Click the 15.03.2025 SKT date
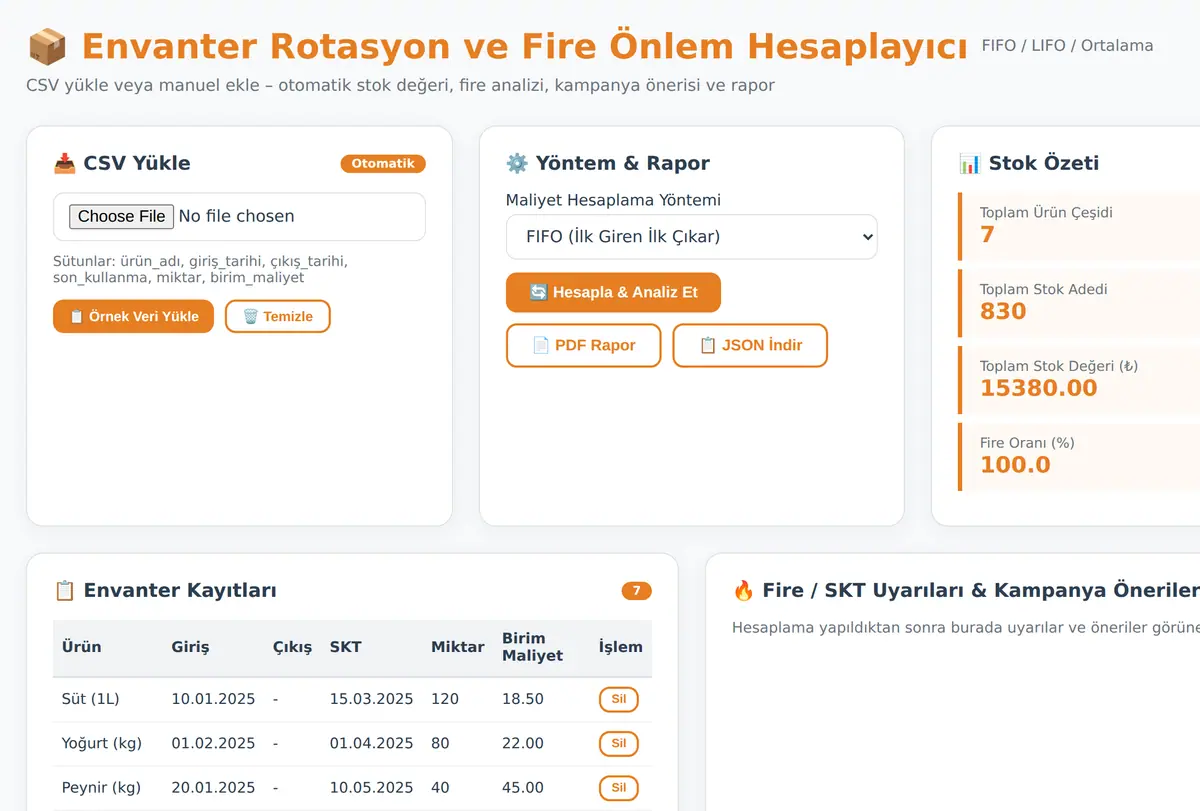 pyautogui.click(x=371, y=699)
